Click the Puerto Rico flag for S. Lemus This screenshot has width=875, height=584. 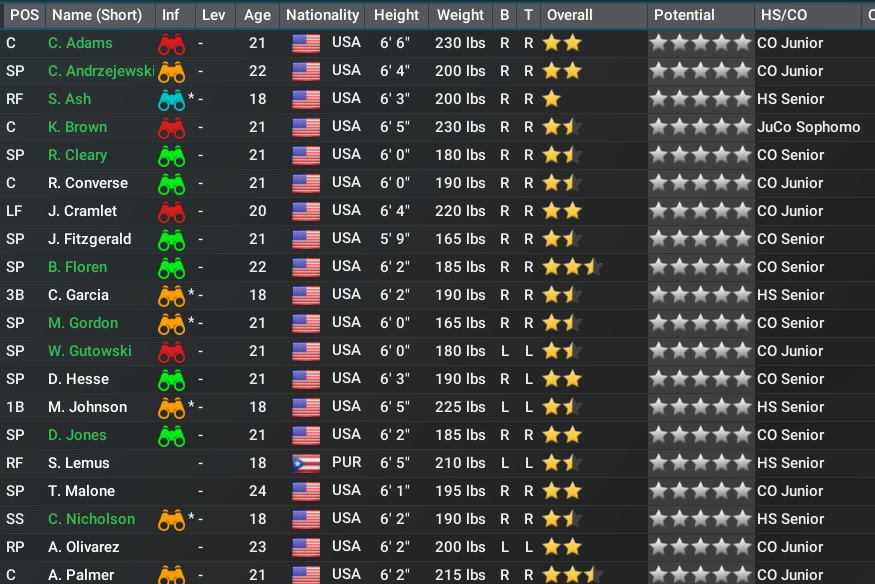point(305,464)
